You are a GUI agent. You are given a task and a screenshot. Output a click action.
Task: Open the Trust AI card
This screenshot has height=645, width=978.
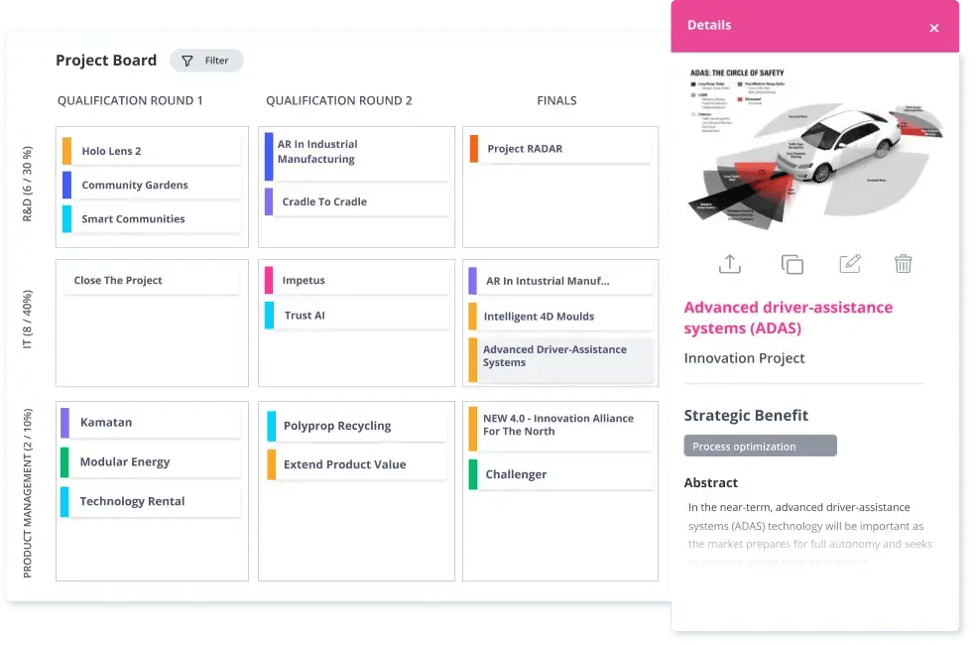(355, 316)
